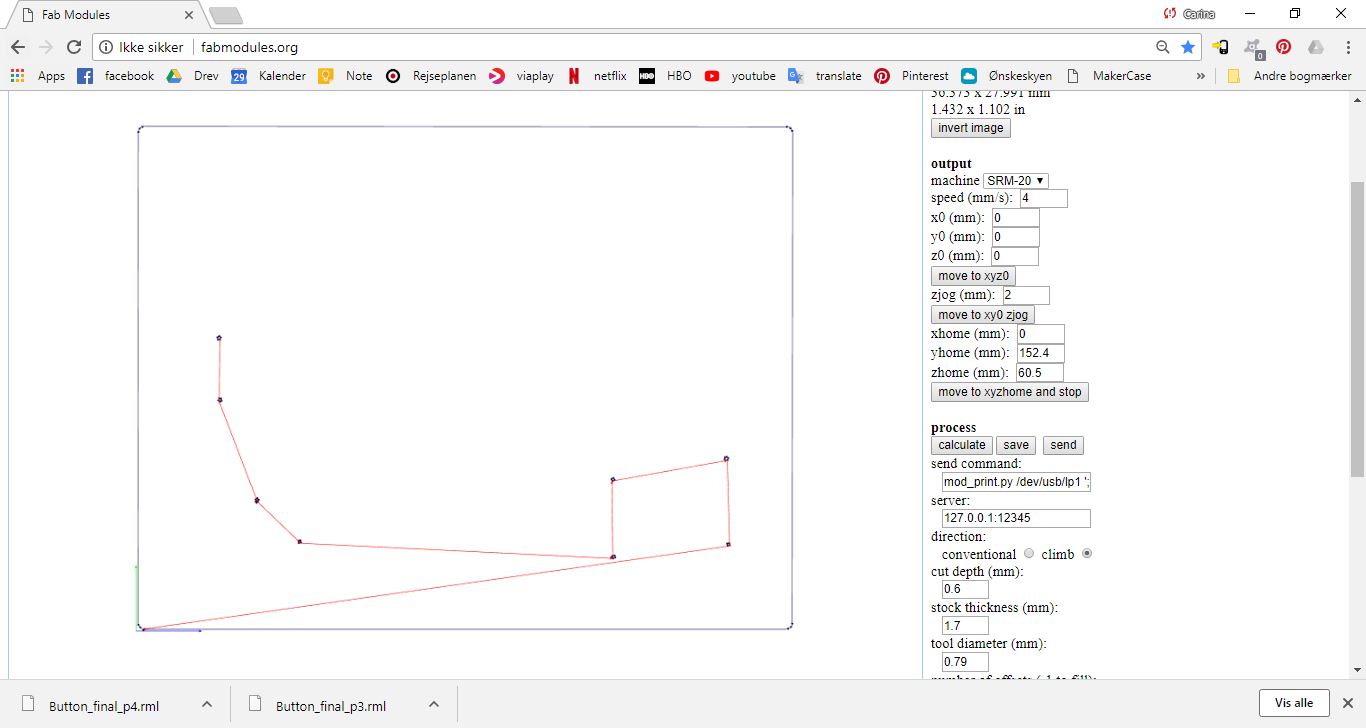Screen dimensions: 1366x728
Task: Click the send command input field
Action: (x=1017, y=482)
